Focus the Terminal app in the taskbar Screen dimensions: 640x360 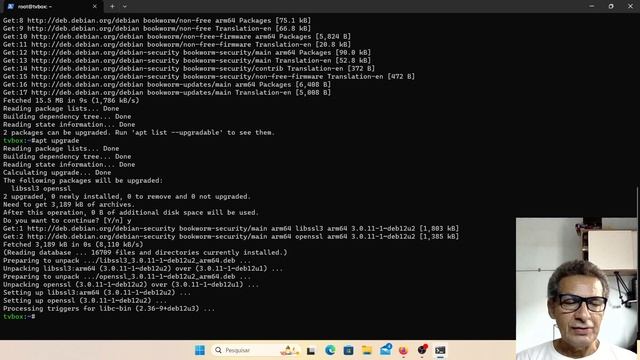point(440,350)
